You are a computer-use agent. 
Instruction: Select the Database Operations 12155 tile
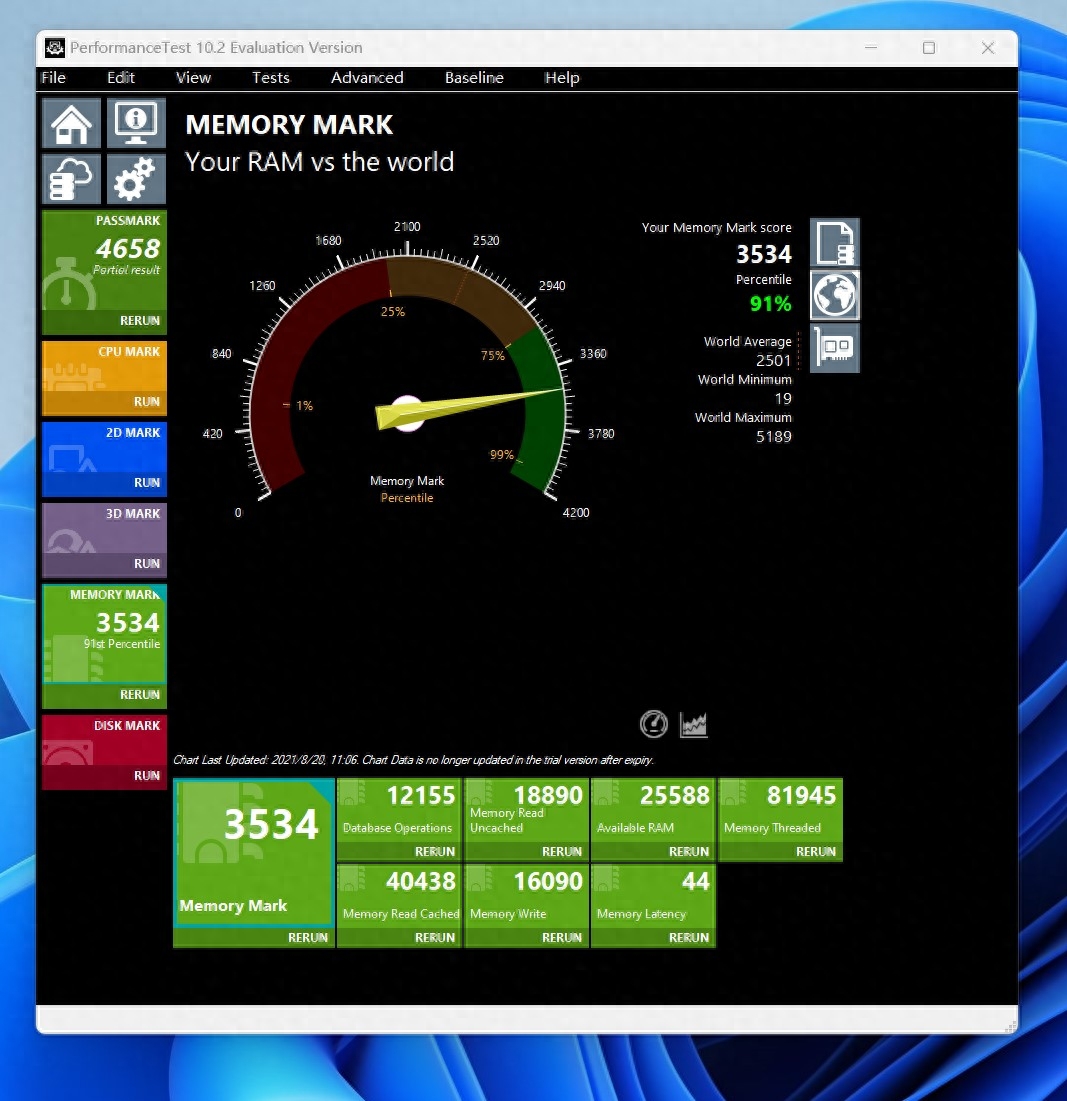[x=399, y=810]
